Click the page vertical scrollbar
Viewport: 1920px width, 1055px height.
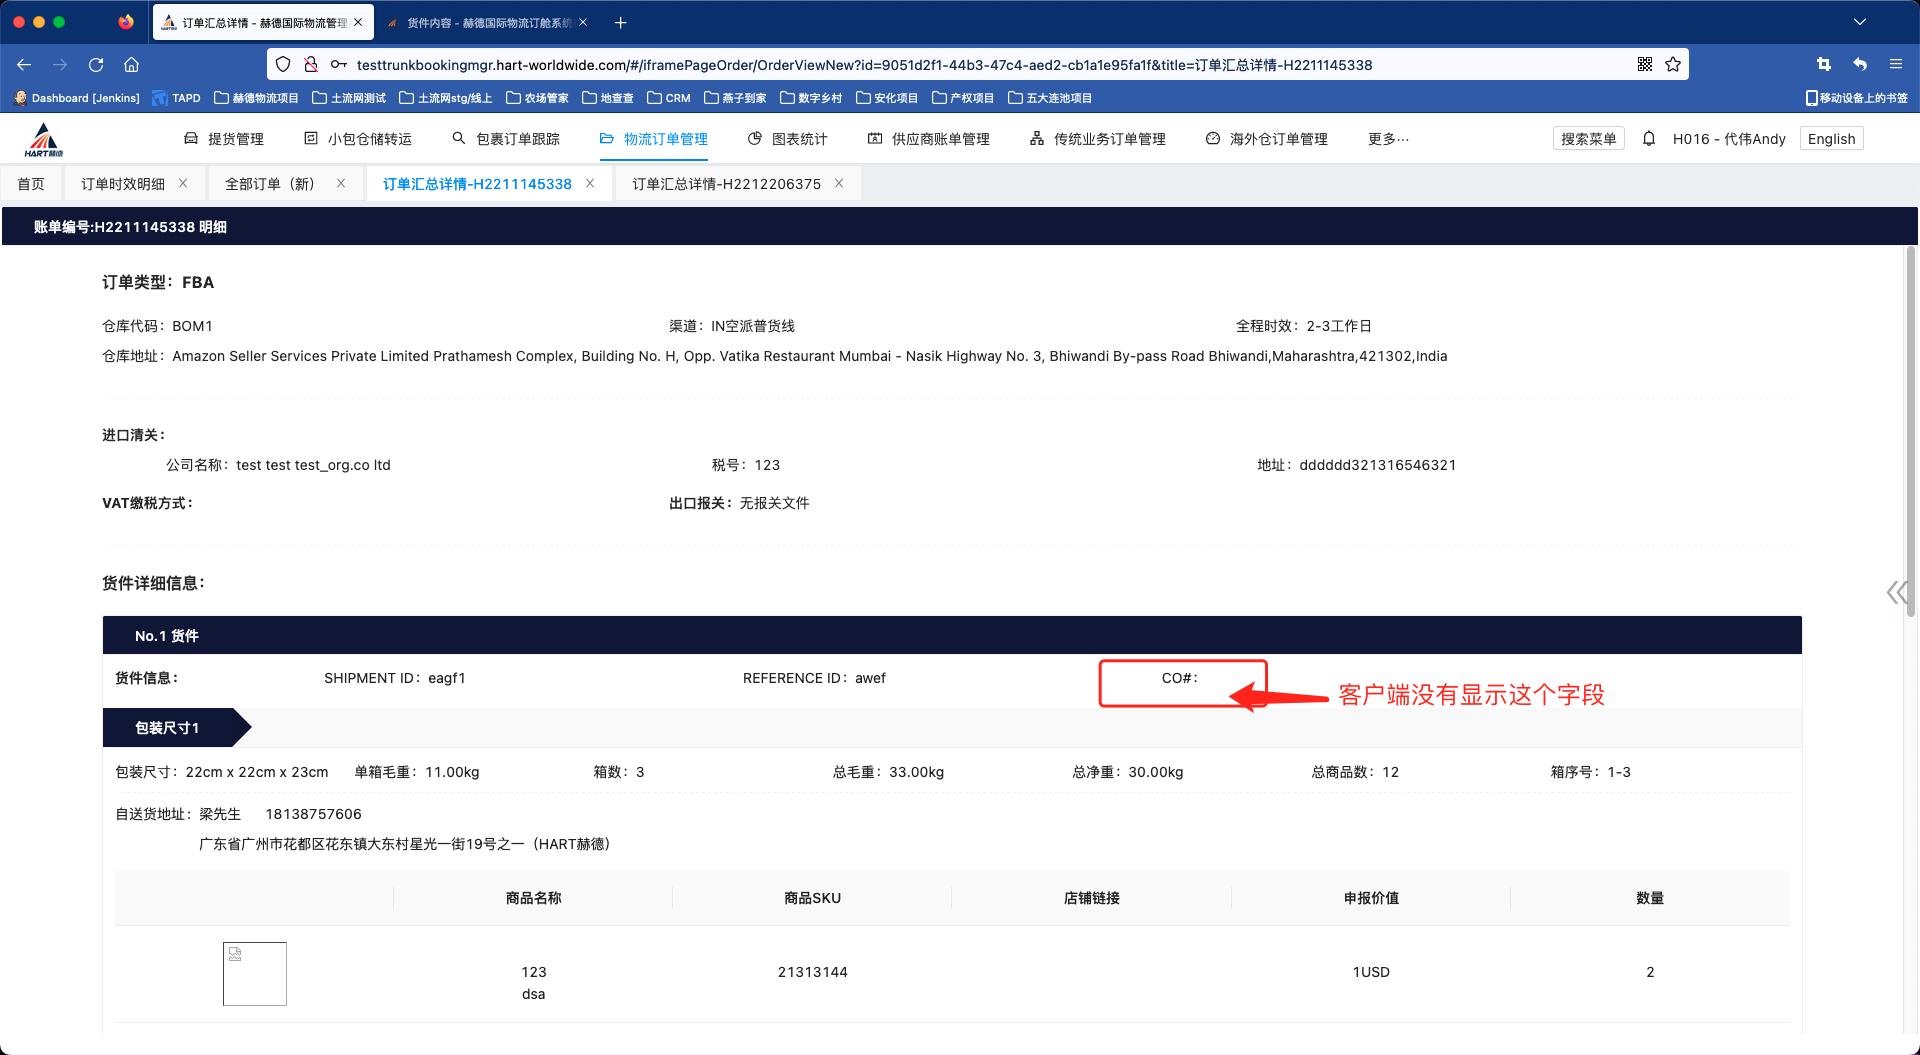pos(1910,430)
